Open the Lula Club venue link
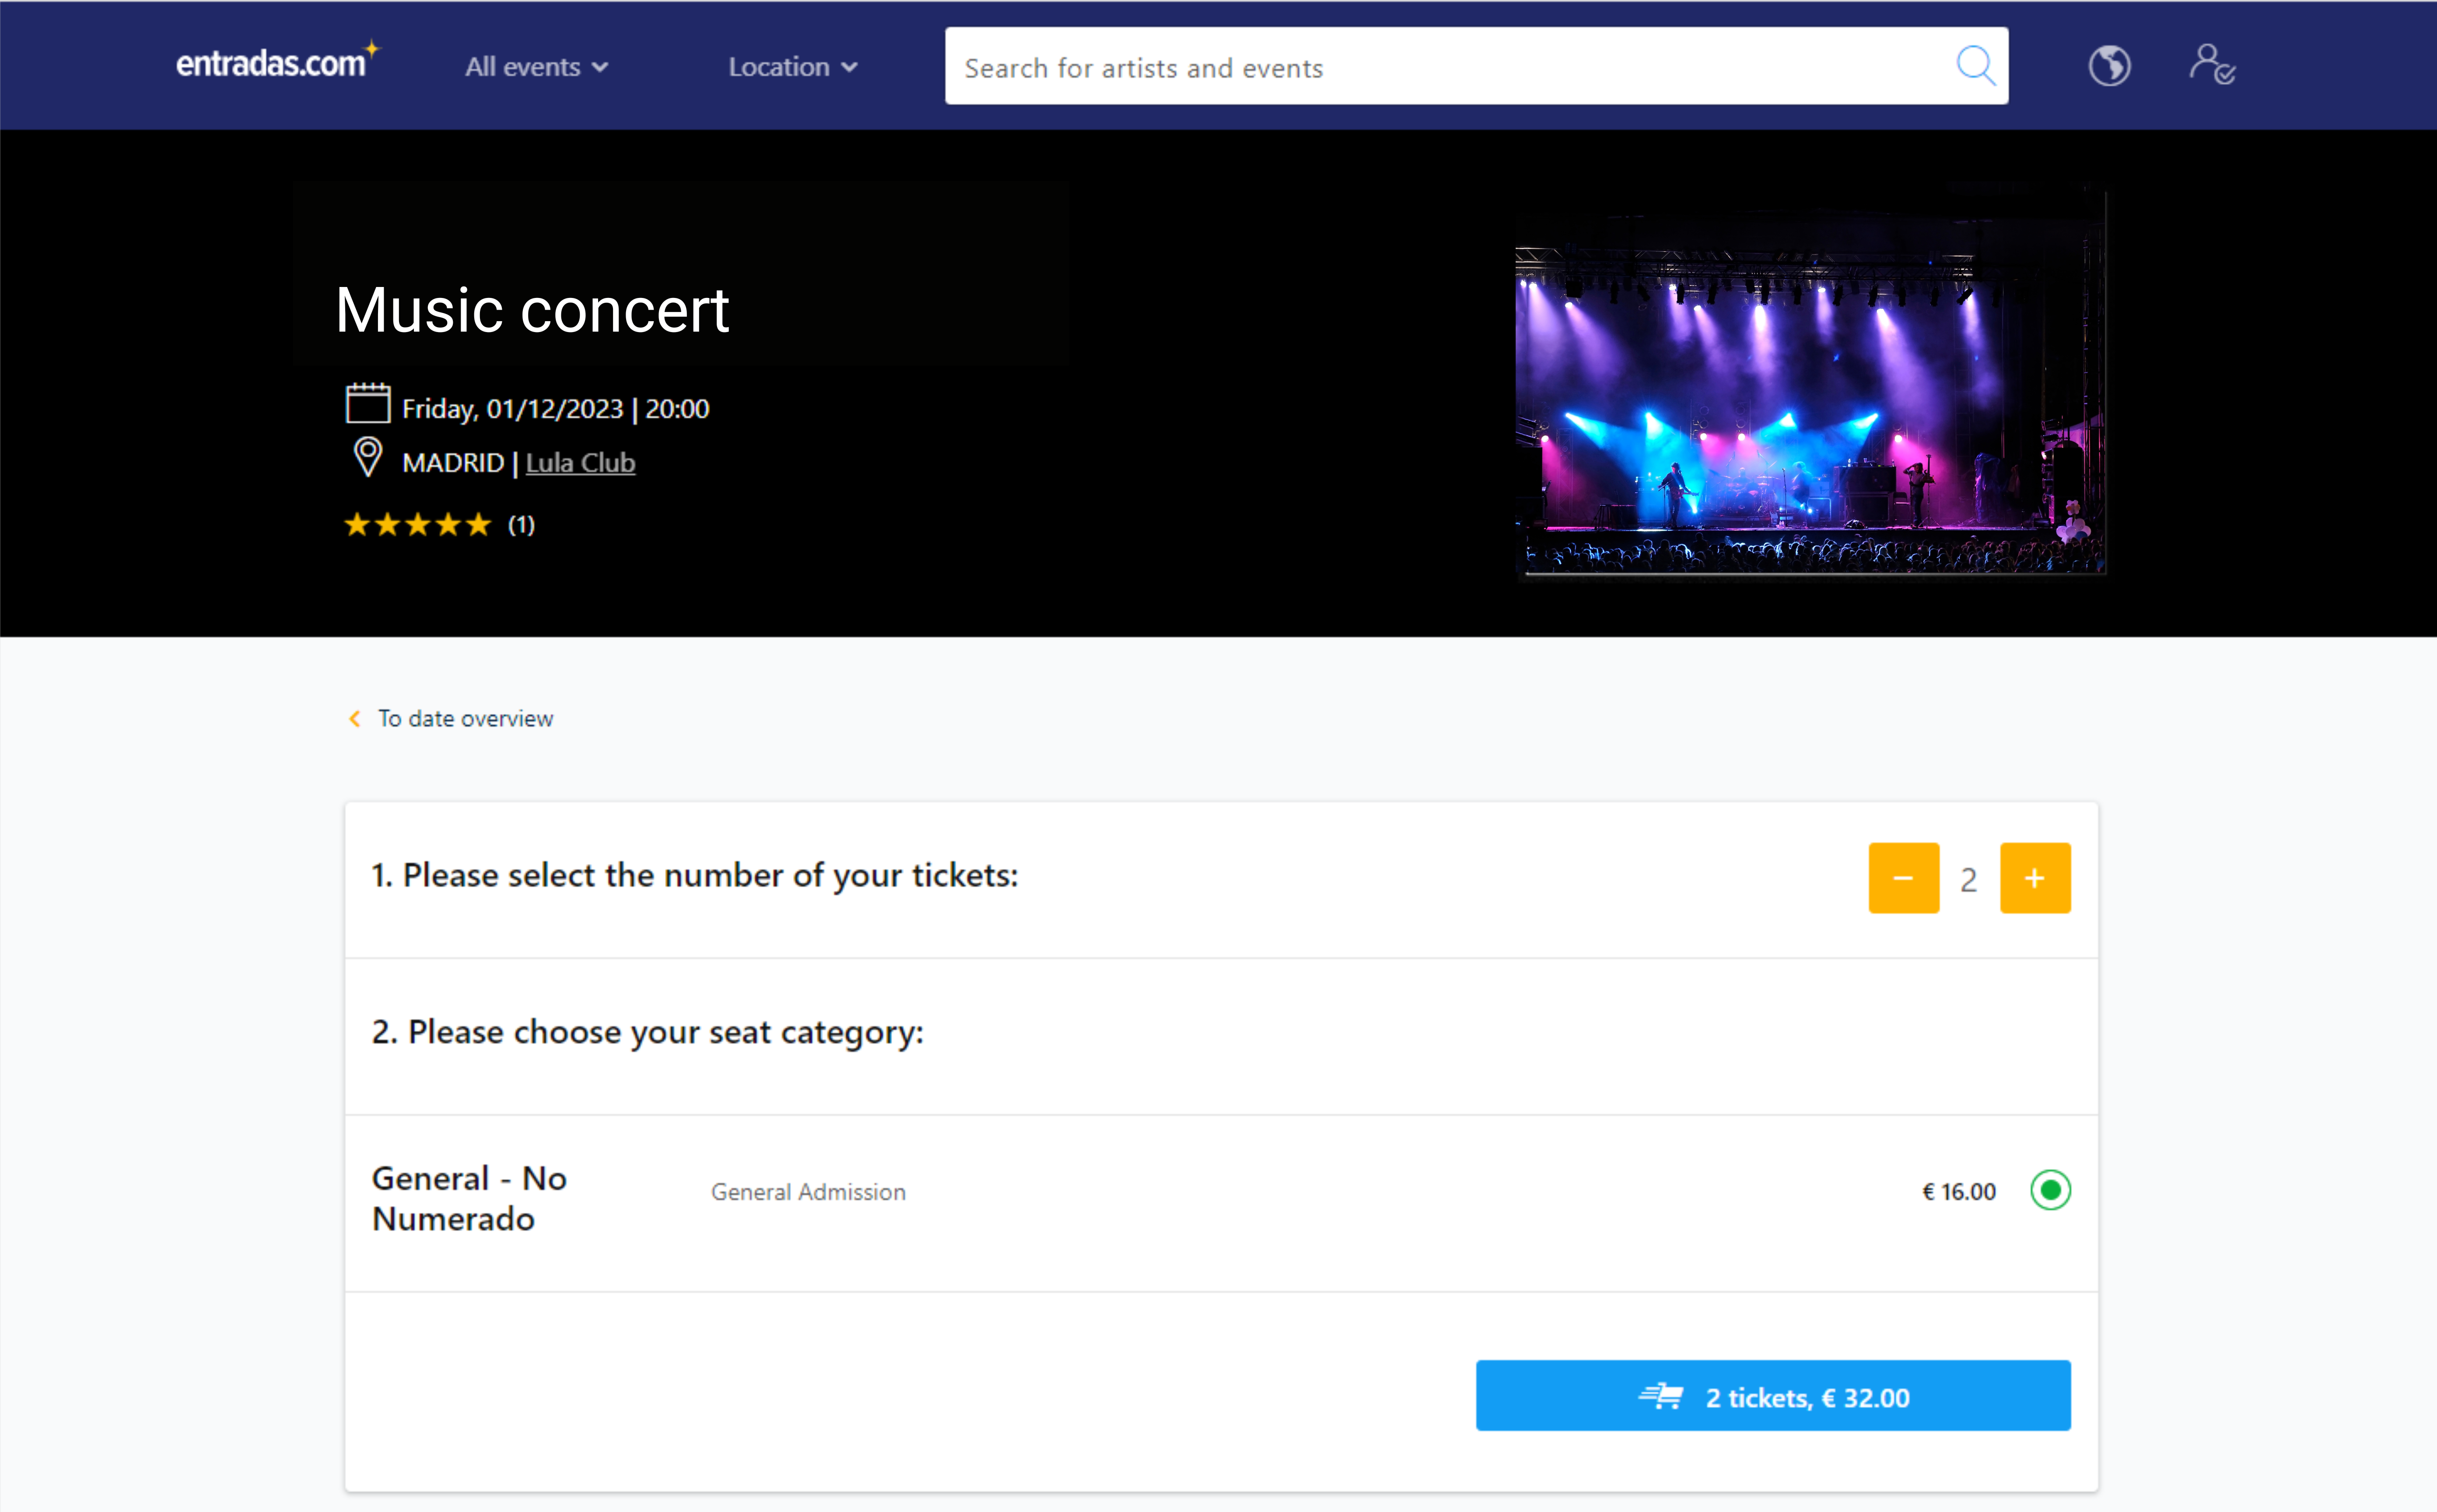This screenshot has height=1512, width=2437. (x=580, y=463)
